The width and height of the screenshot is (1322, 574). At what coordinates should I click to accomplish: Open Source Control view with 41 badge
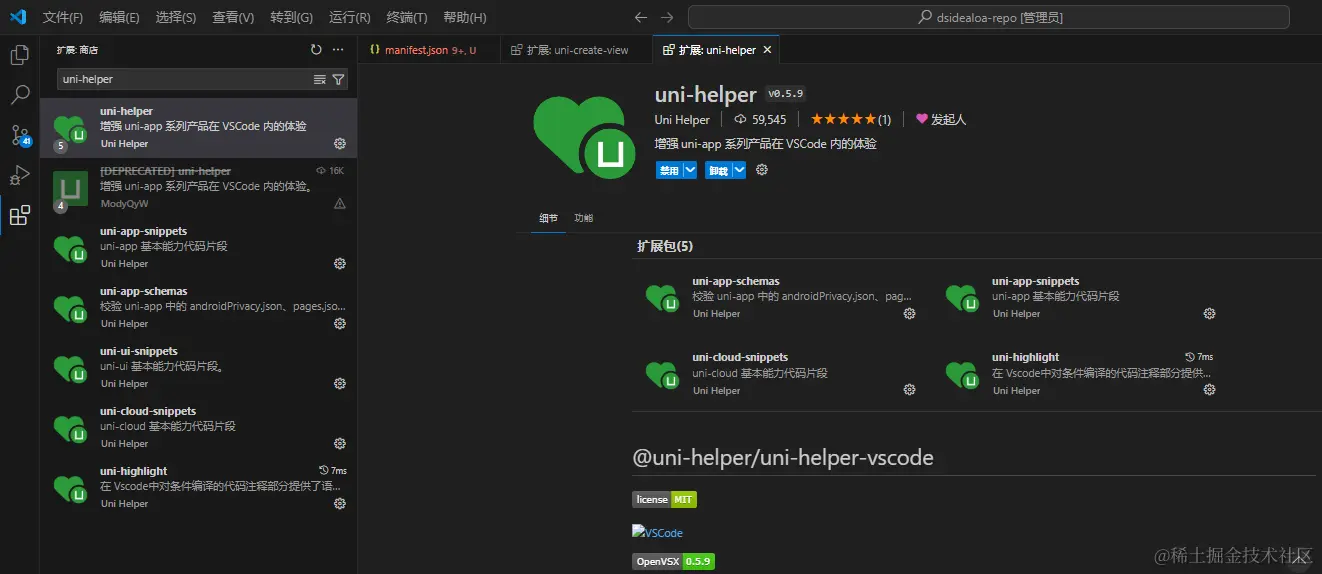[19, 135]
